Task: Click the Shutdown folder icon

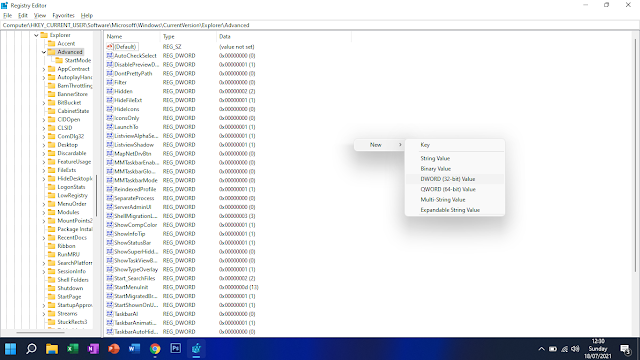Action: 51,288
